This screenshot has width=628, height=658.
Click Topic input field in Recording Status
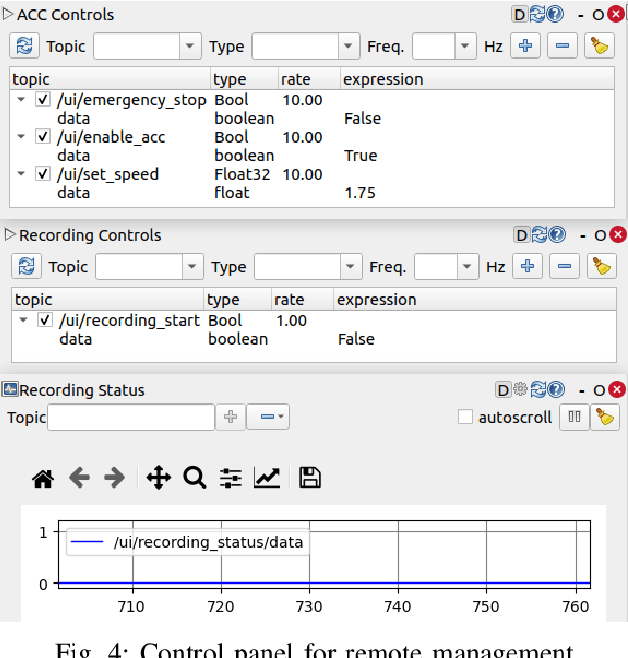(x=131, y=417)
